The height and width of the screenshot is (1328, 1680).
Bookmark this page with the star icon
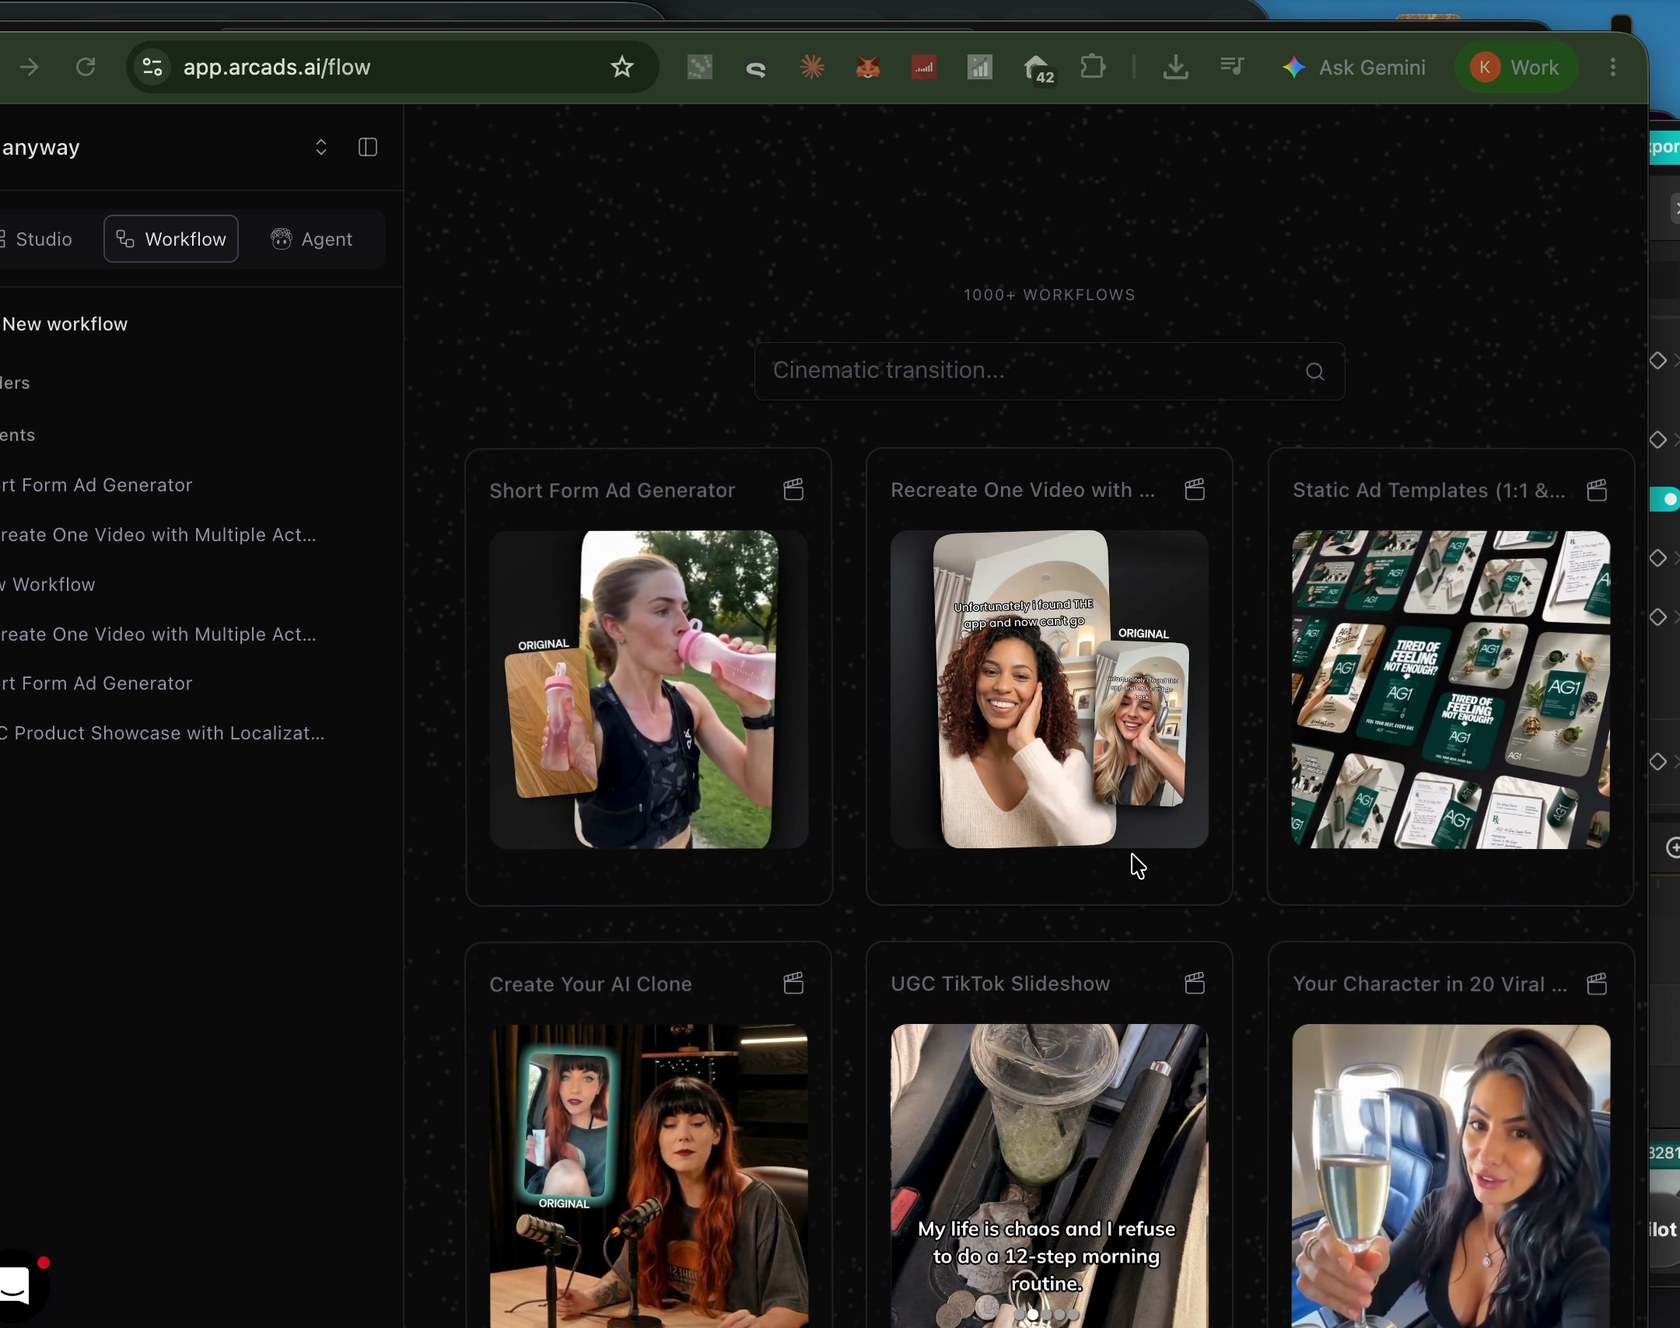(x=622, y=67)
